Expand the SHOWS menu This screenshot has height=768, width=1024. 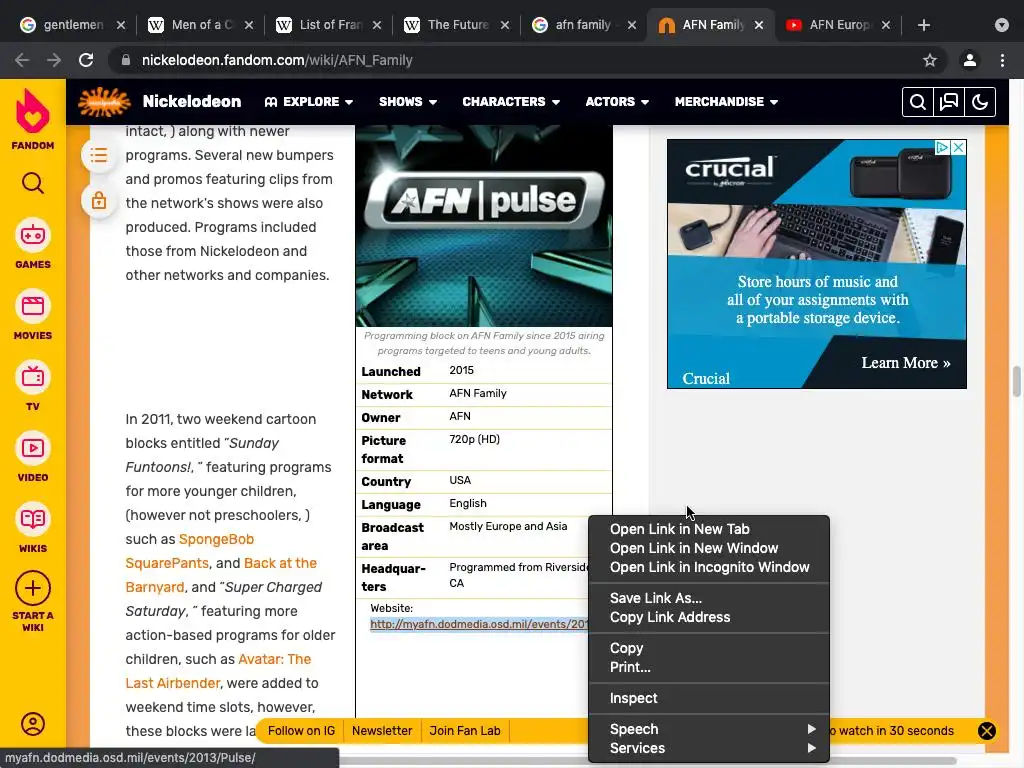[408, 102]
